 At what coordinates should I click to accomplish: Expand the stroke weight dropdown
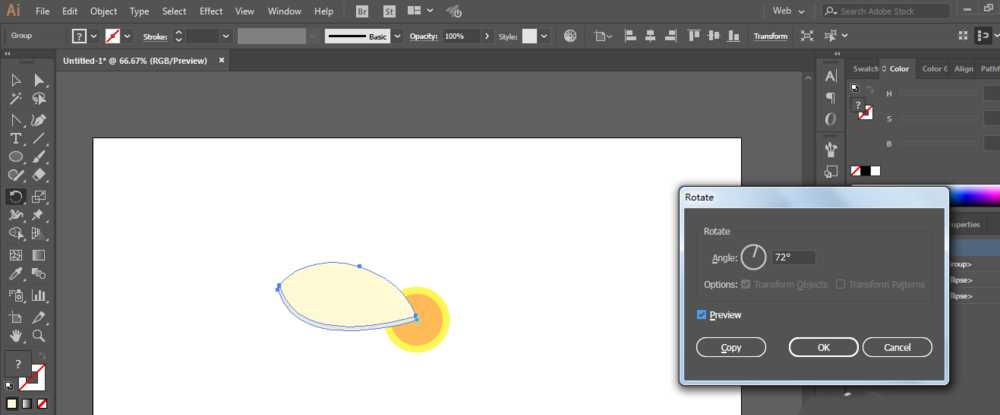[x=226, y=36]
